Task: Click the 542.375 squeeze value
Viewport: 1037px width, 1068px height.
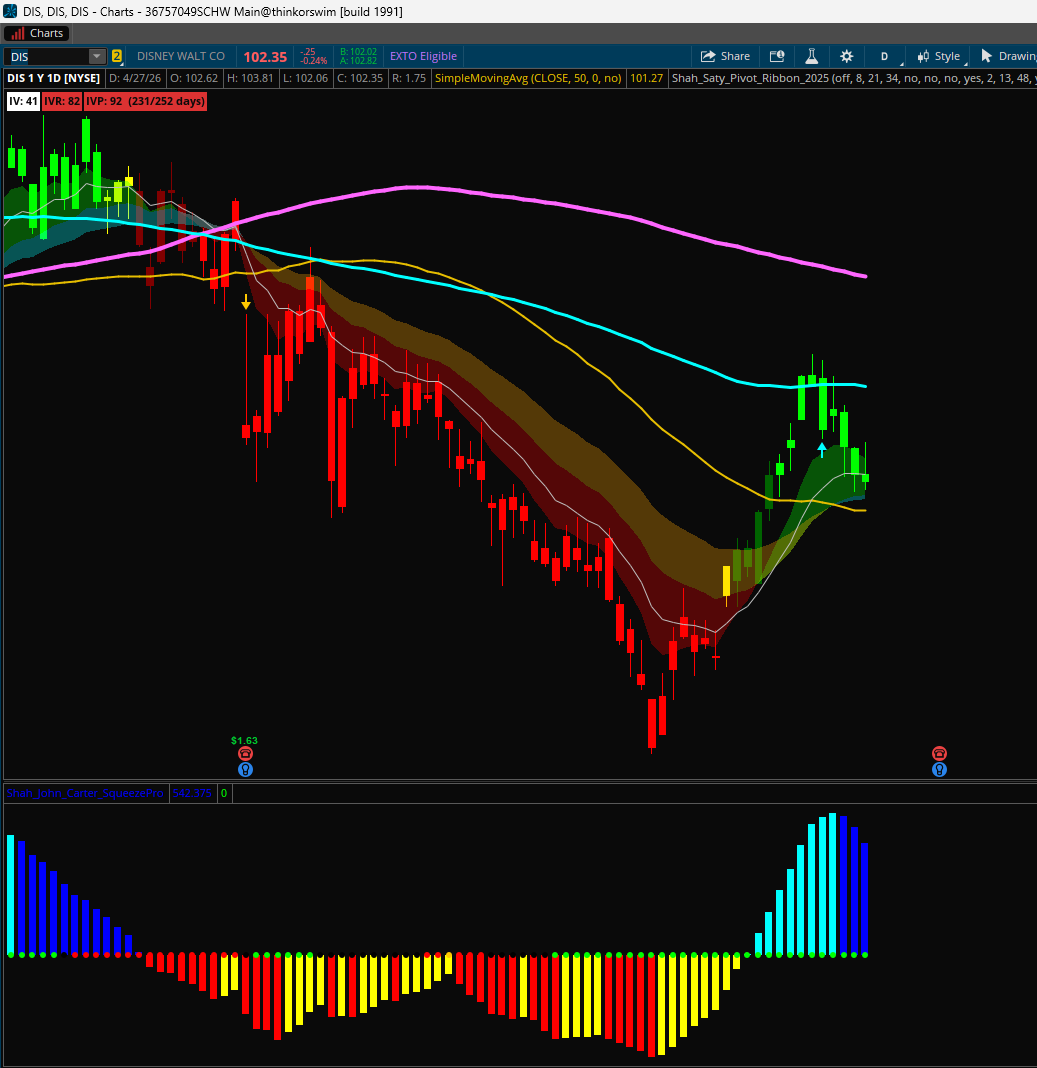Action: [x=192, y=793]
